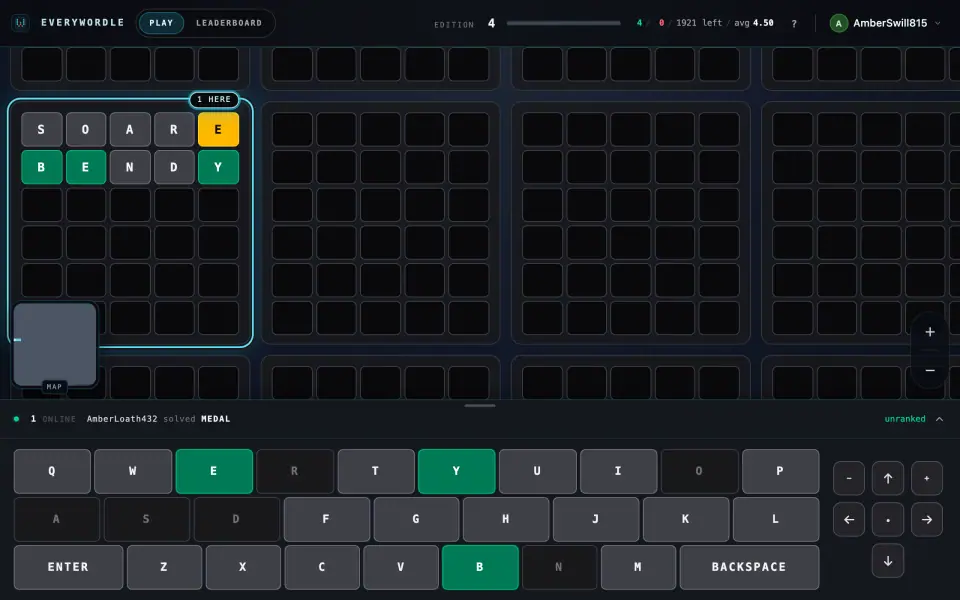Click the 'avg 4.50' stat
Image resolution: width=960 pixels, height=600 pixels.
pyautogui.click(x=754, y=23)
